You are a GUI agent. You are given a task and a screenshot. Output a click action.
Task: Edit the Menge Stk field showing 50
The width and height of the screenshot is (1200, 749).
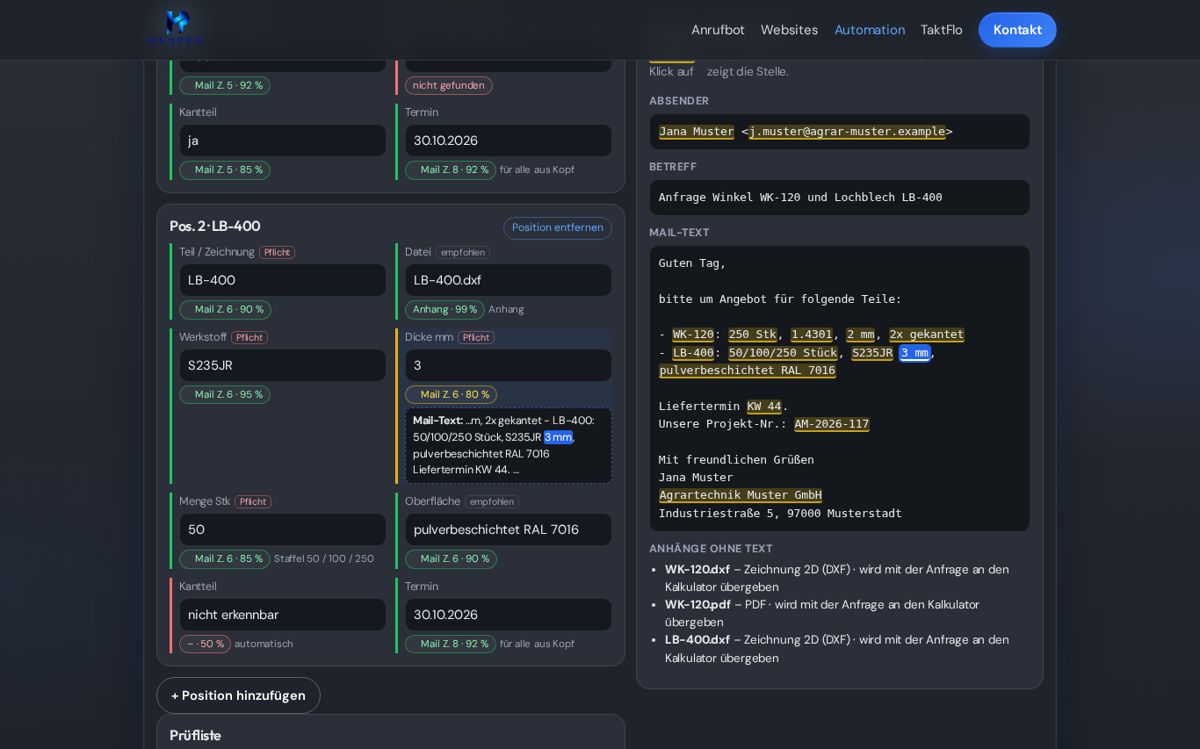(282, 529)
